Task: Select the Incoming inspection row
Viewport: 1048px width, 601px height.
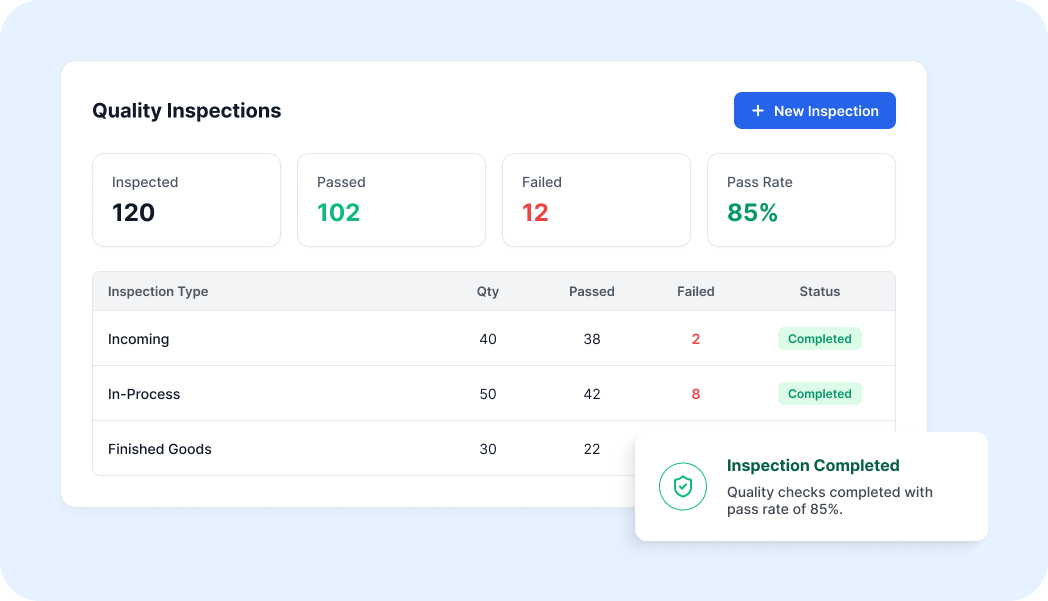Action: click(x=494, y=339)
